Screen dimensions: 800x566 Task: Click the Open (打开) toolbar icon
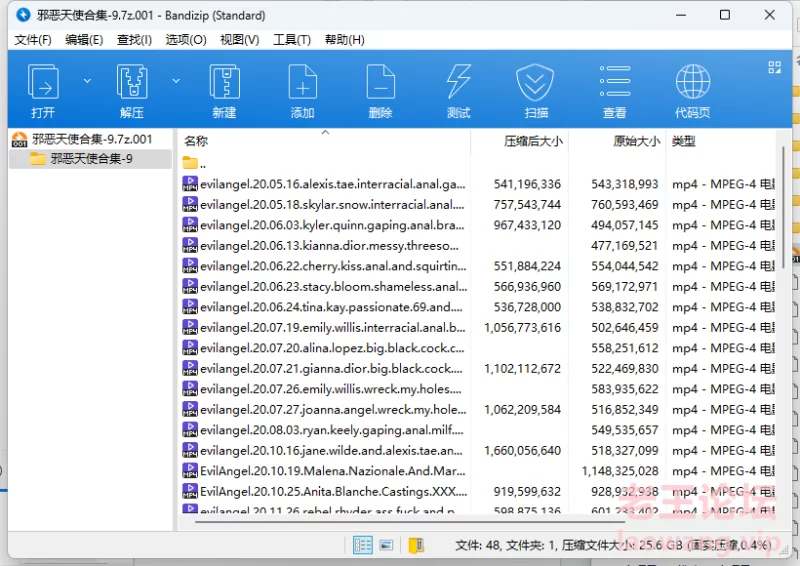click(43, 82)
